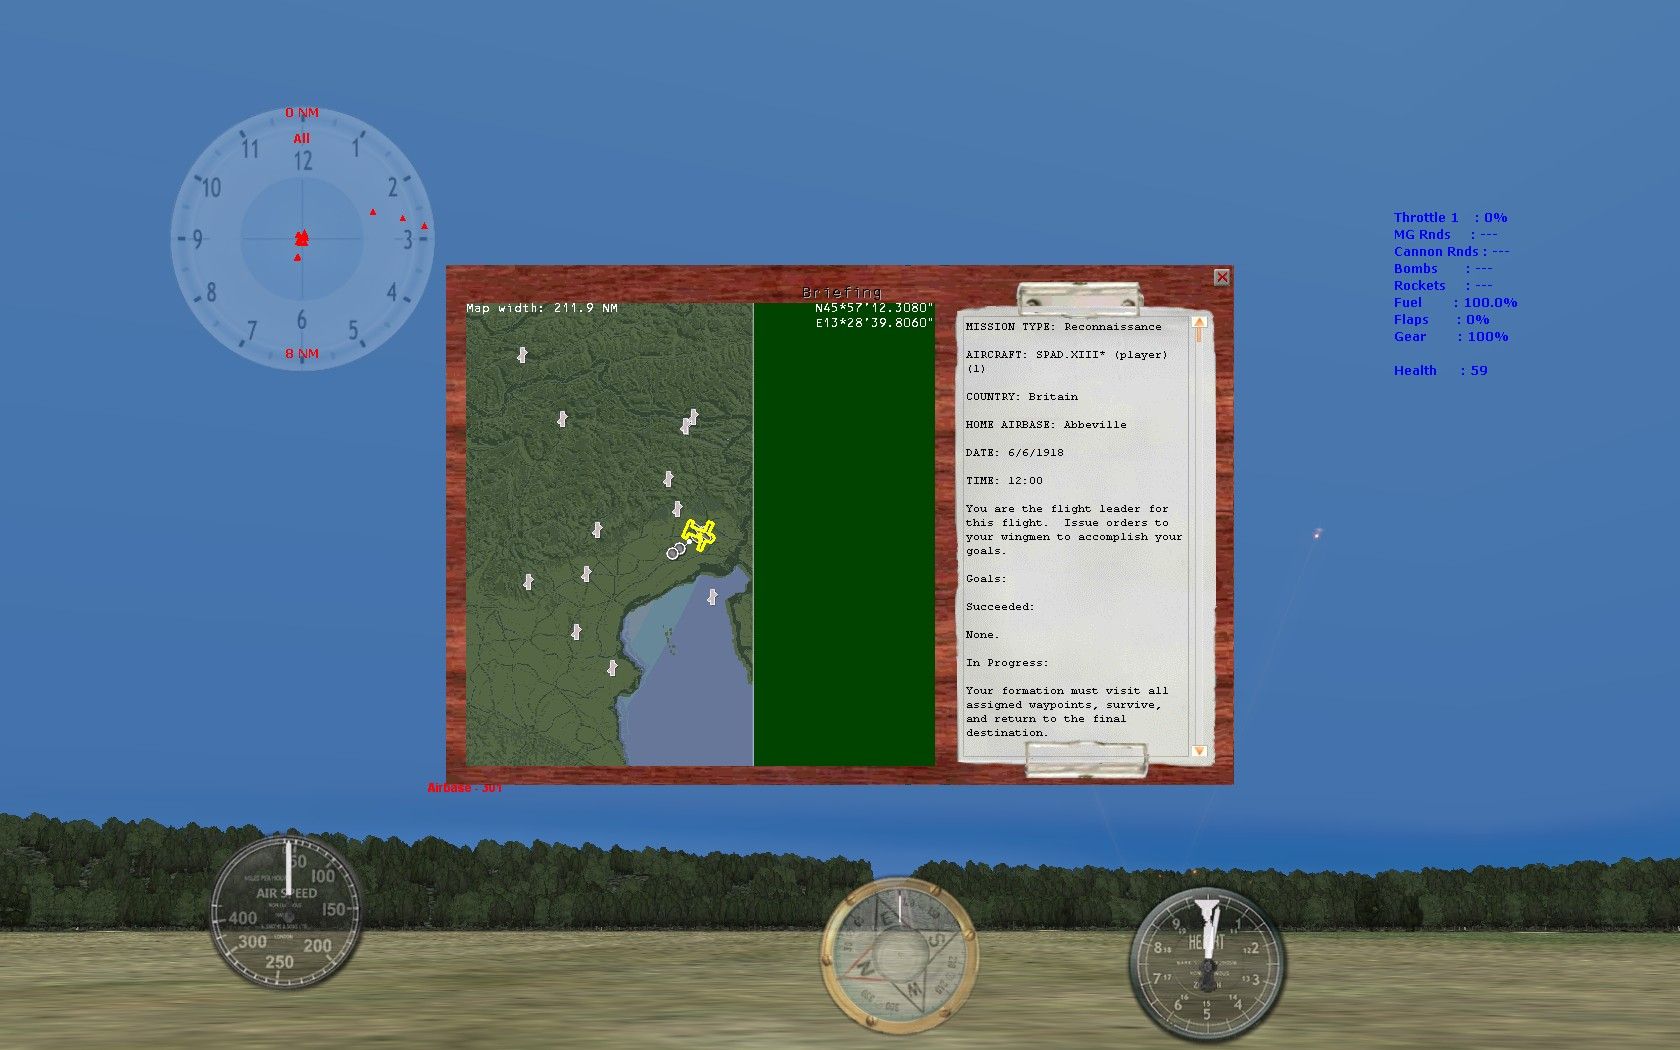The width and height of the screenshot is (1680, 1050).
Task: Select the airbase marker over the sea
Action: pyautogui.click(x=712, y=597)
